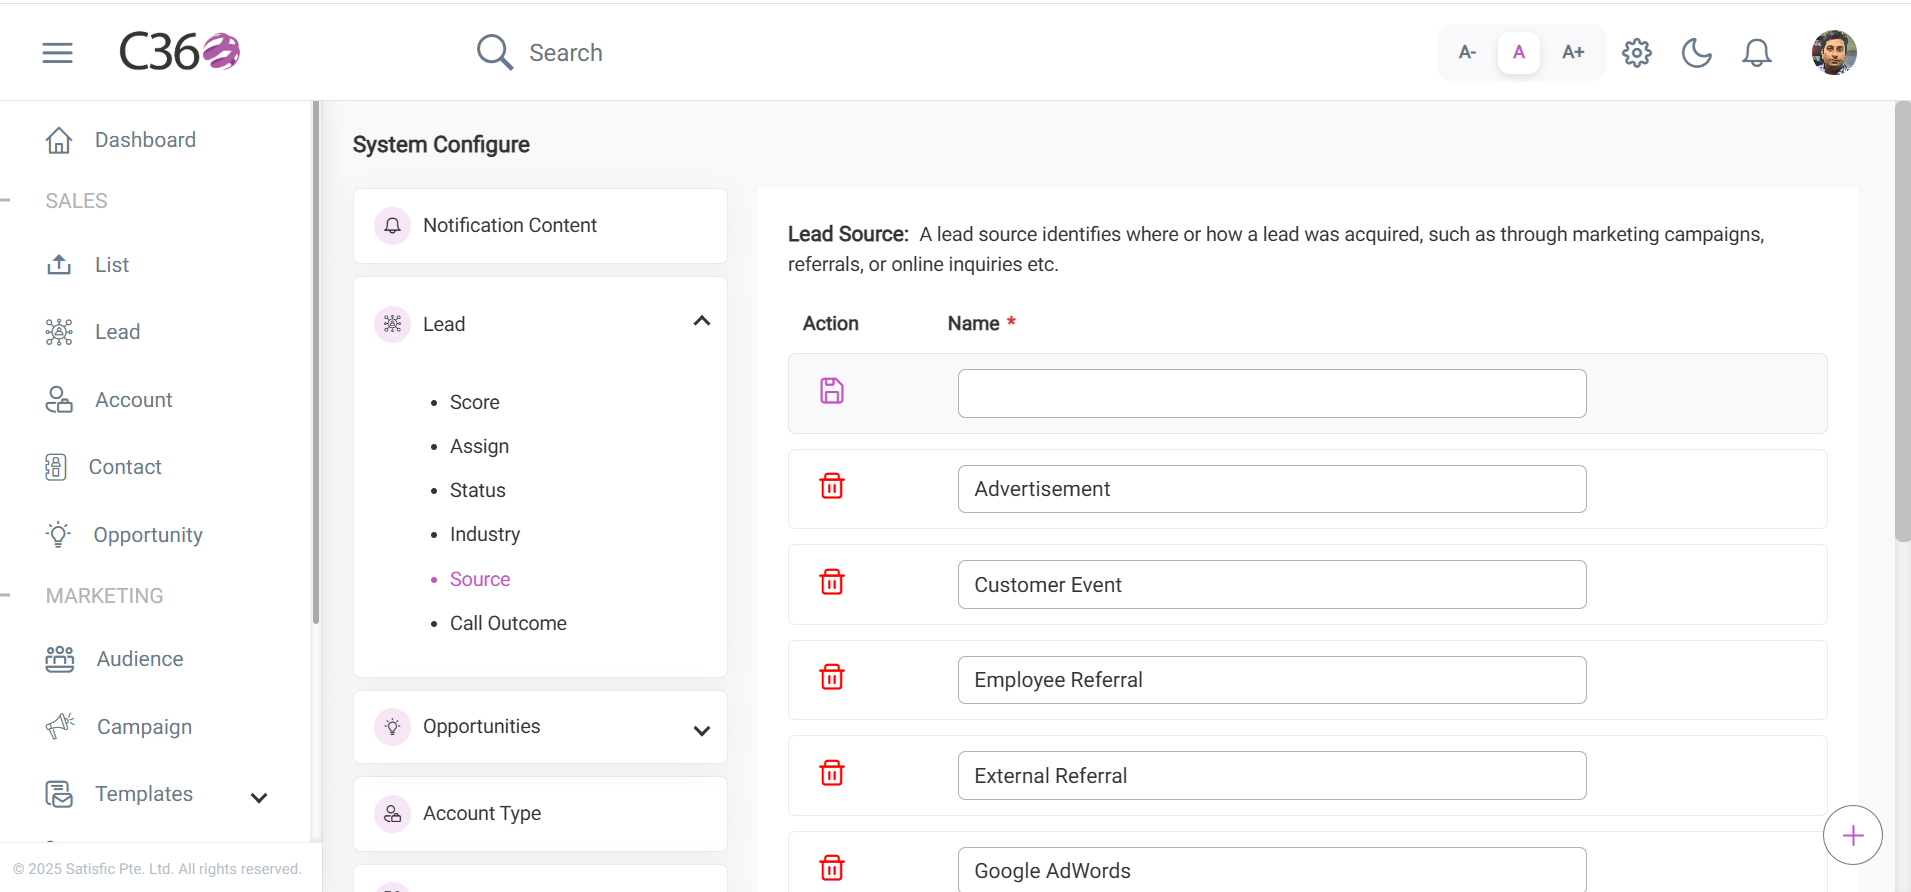Click the floating plus add button
1911x892 pixels.
point(1853,835)
